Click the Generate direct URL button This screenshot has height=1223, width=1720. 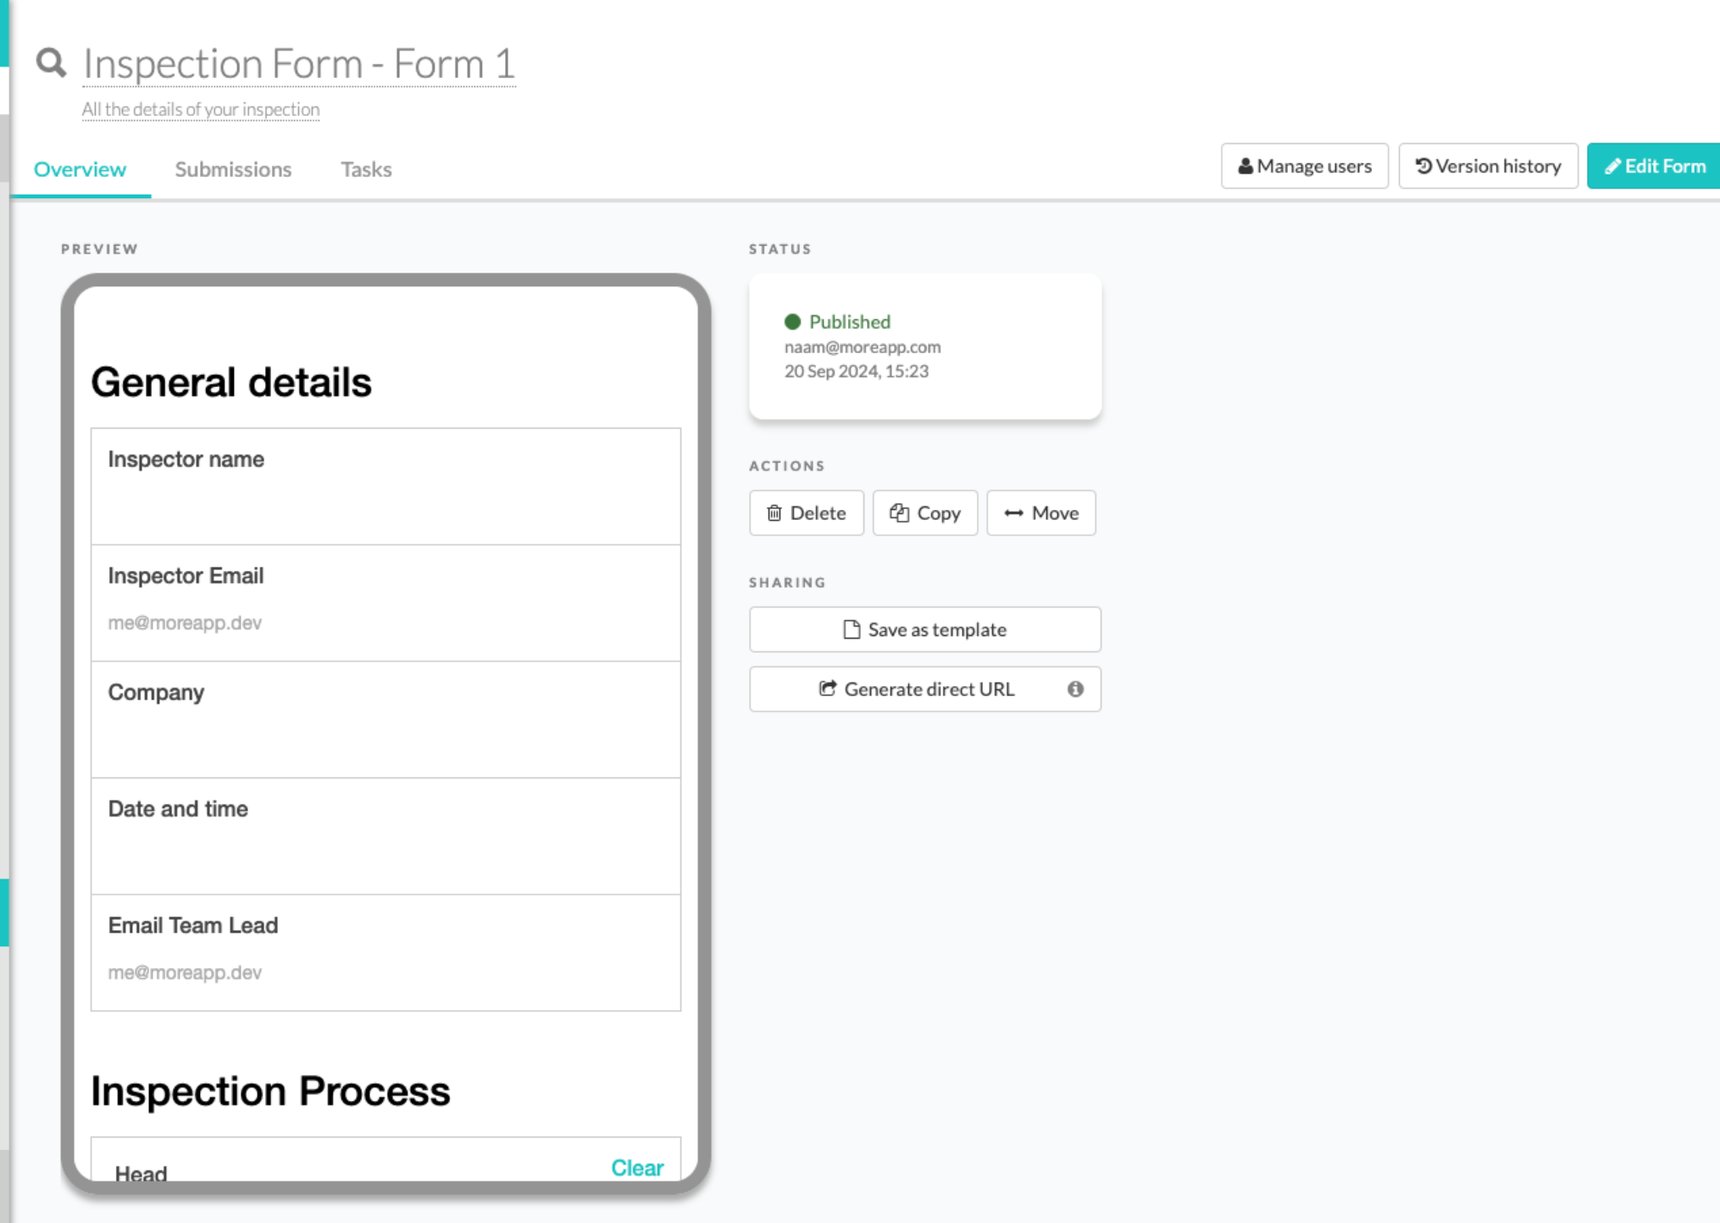coord(923,688)
